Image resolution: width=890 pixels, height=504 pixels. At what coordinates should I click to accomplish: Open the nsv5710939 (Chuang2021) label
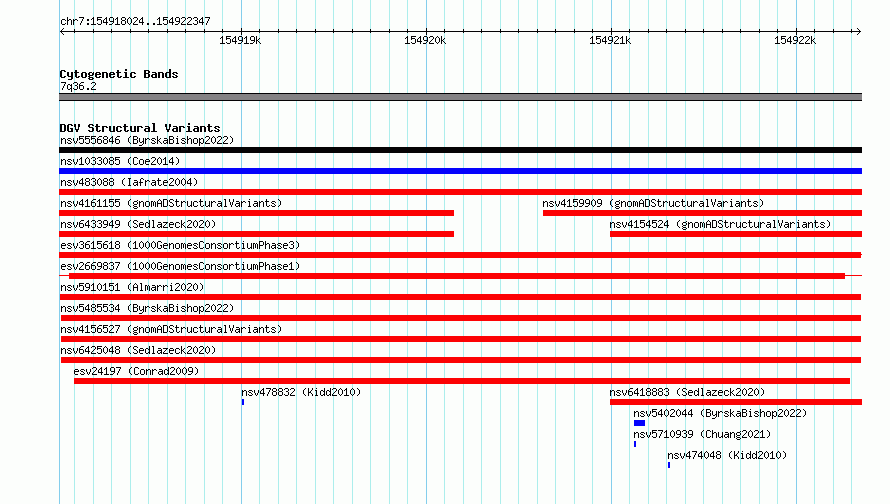[702, 434]
